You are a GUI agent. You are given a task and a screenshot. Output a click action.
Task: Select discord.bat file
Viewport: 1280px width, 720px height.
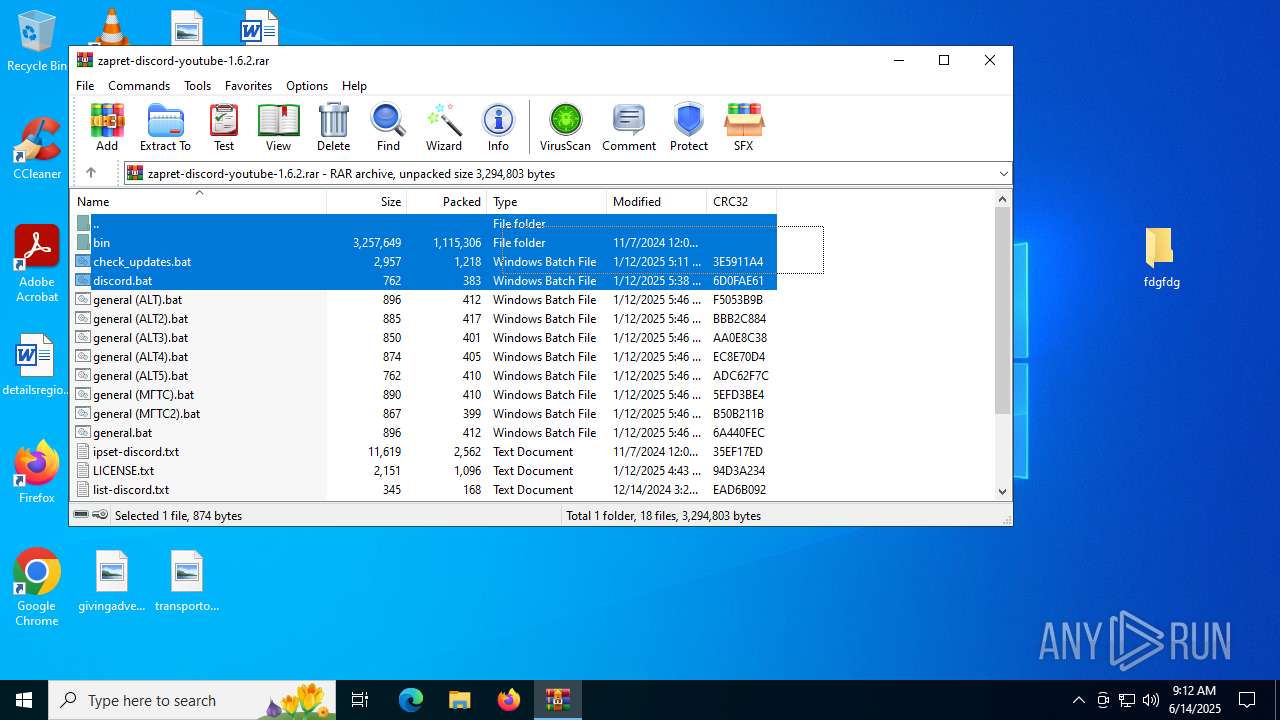424,281
